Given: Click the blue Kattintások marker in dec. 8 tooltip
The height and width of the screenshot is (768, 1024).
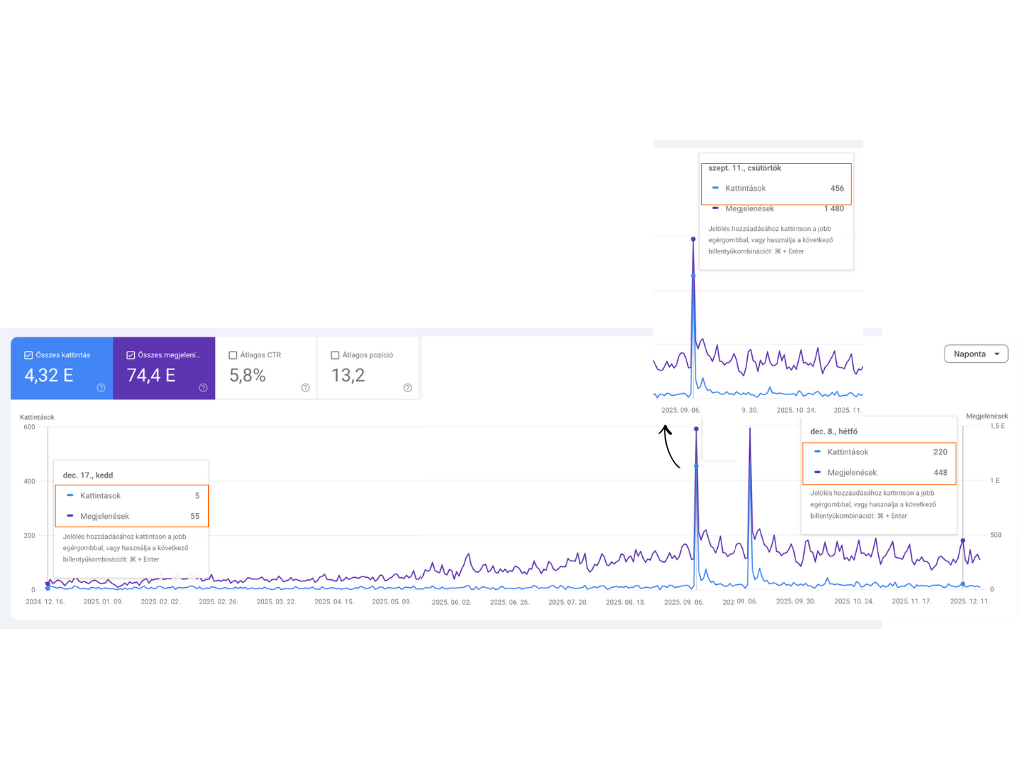Looking at the screenshot, I should click(818, 451).
